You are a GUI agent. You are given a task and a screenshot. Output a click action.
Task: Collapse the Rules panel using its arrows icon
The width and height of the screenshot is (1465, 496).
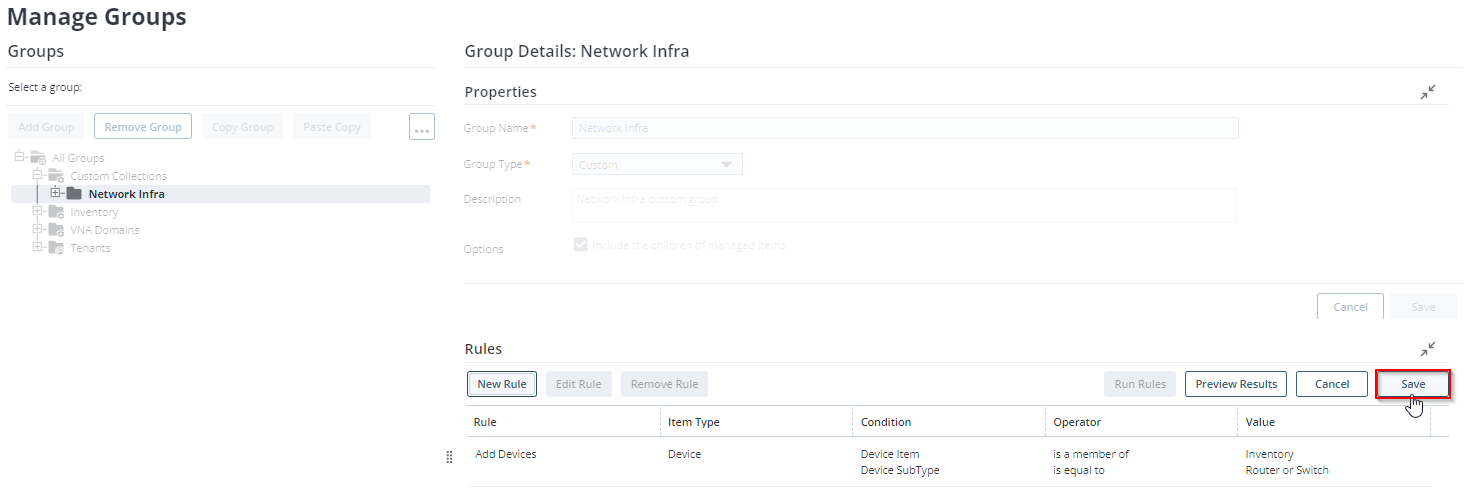pyautogui.click(x=1427, y=349)
